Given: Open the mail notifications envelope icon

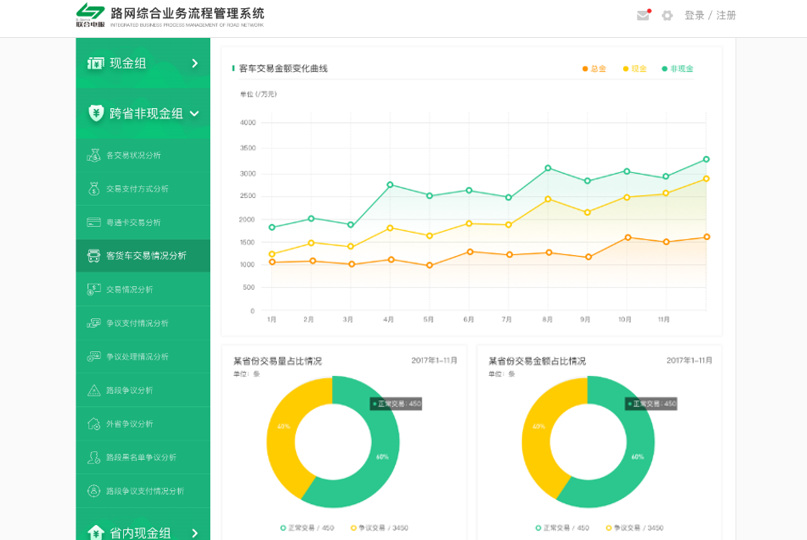Looking at the screenshot, I should 643,15.
